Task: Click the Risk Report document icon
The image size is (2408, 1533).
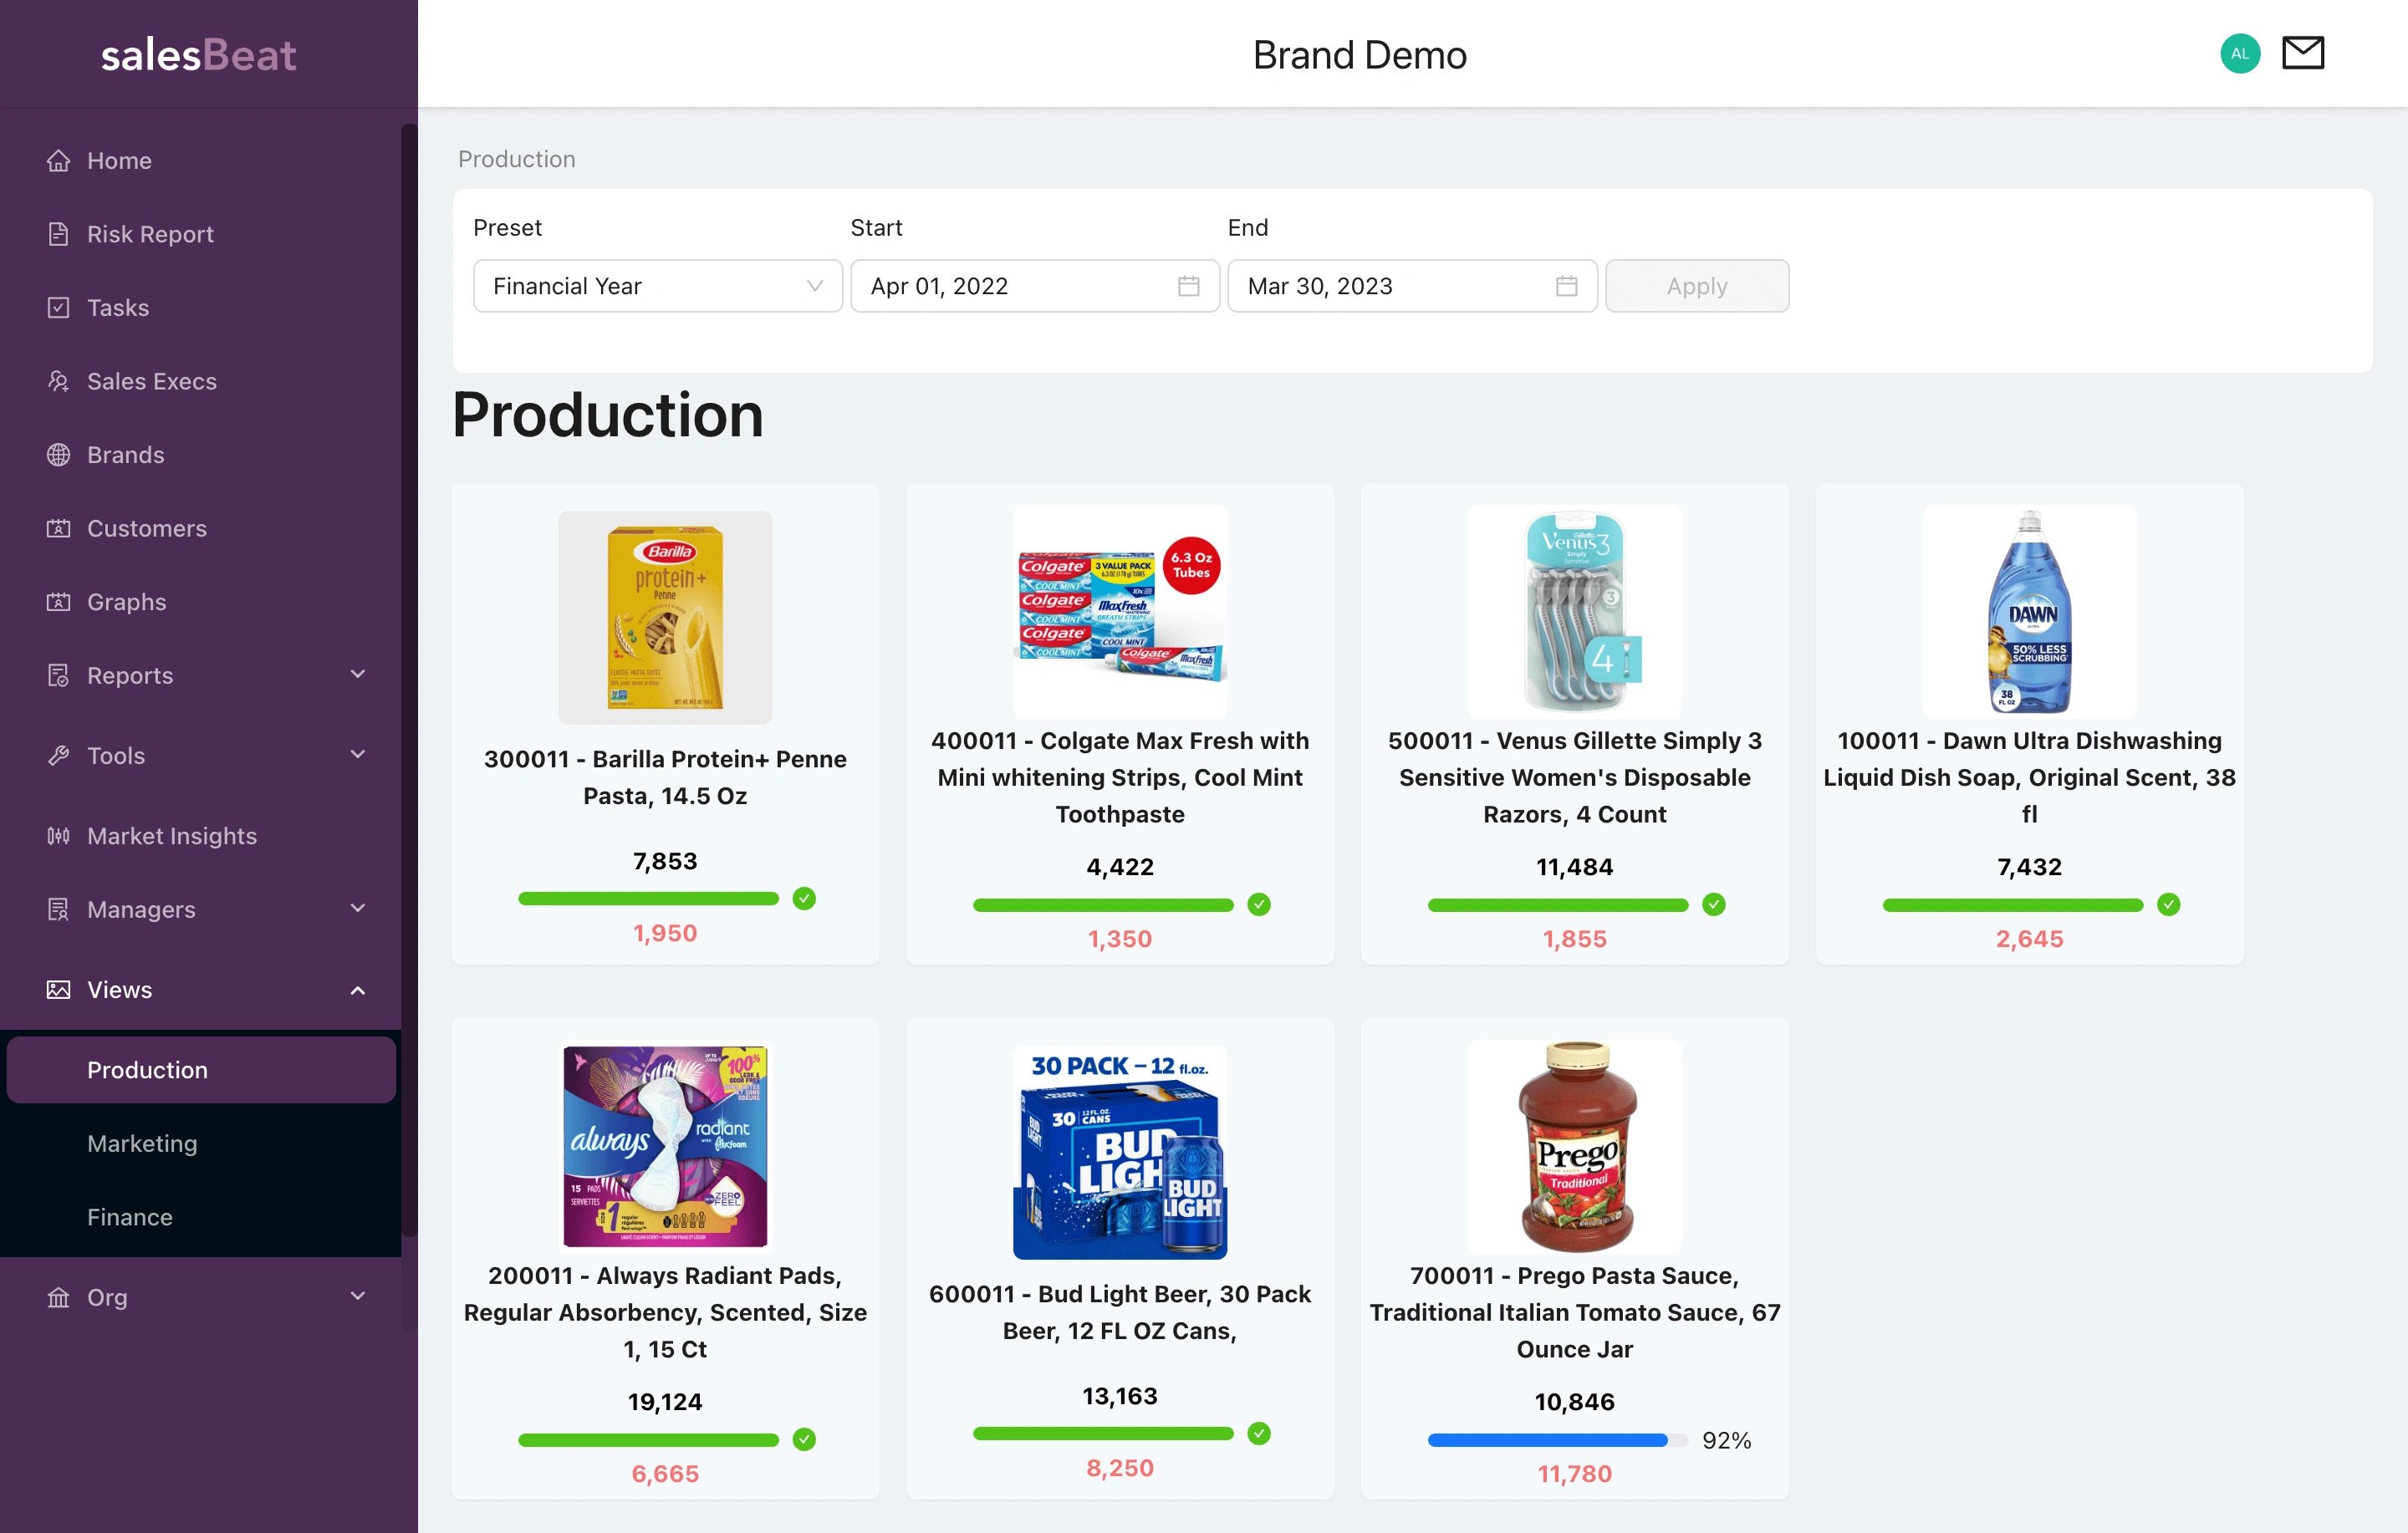Action: coord(59,234)
